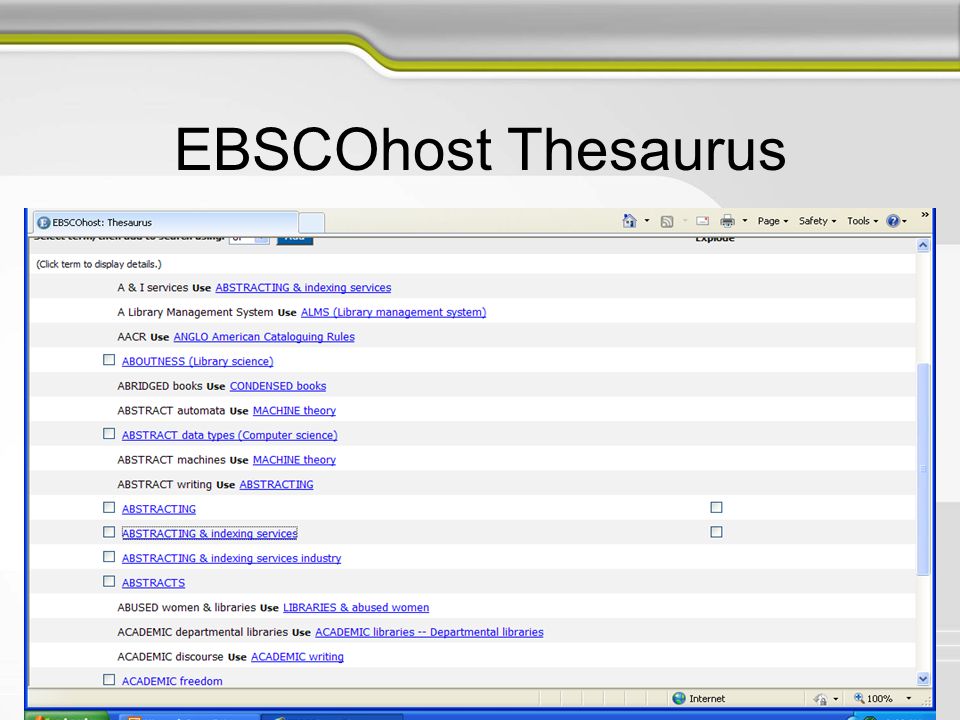Expand the toolbar overflow chevron

click(x=924, y=215)
